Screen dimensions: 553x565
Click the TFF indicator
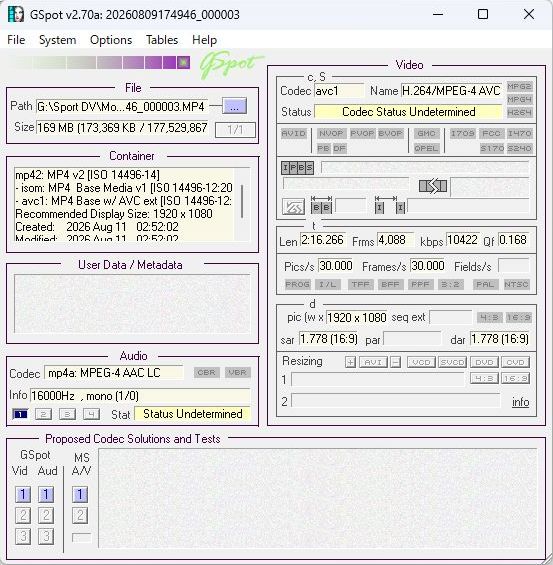pyautogui.click(x=361, y=284)
